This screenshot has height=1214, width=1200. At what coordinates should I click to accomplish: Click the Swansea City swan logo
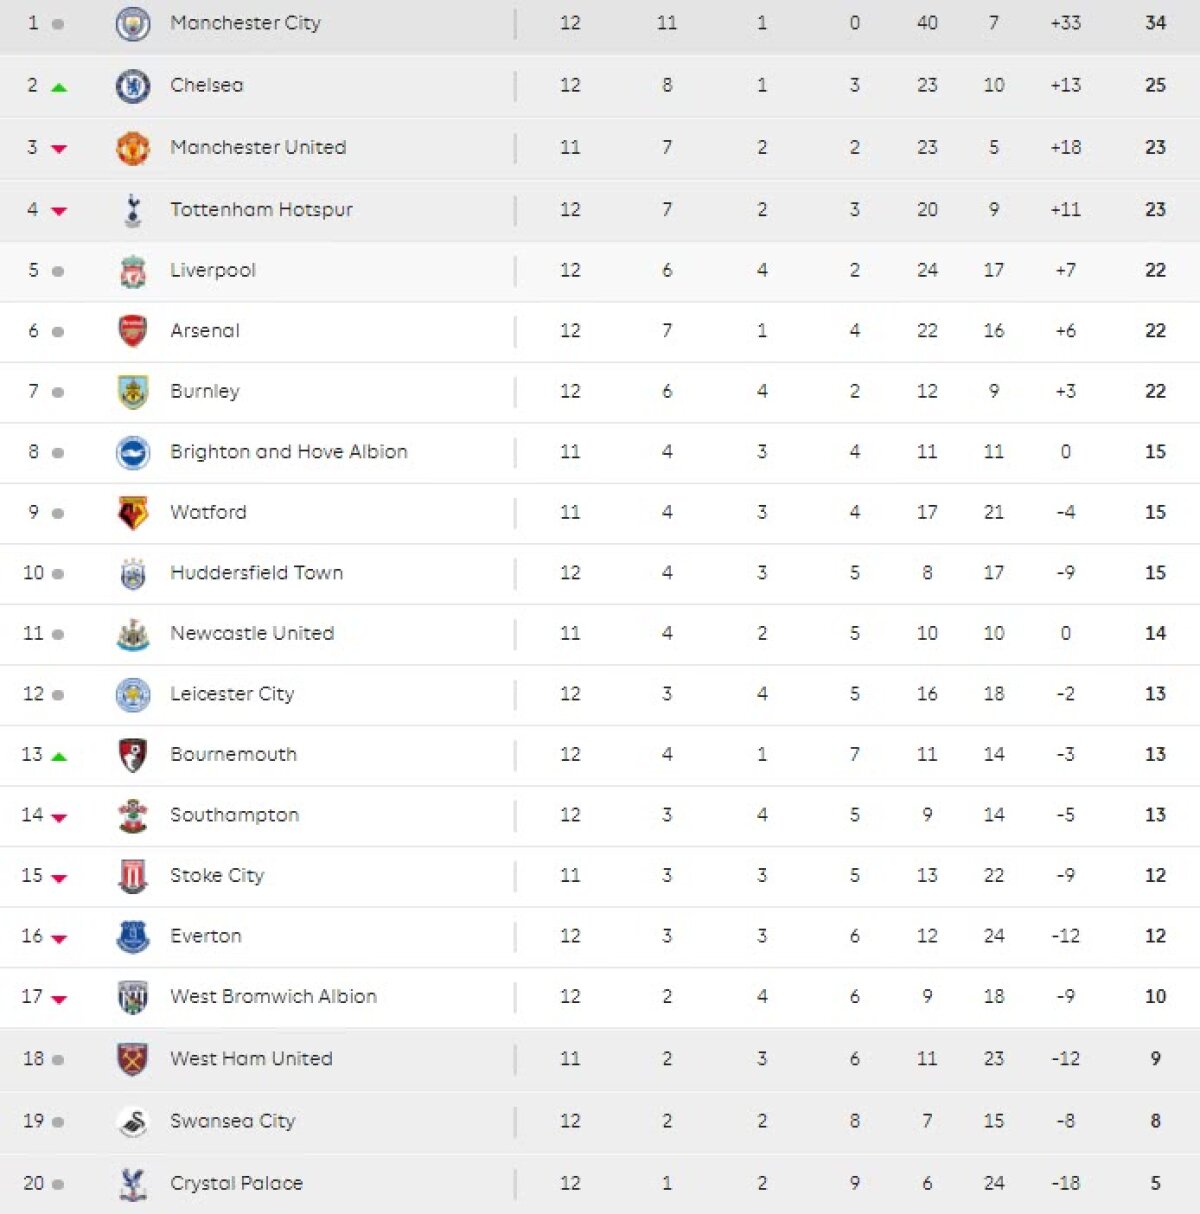click(x=133, y=1122)
